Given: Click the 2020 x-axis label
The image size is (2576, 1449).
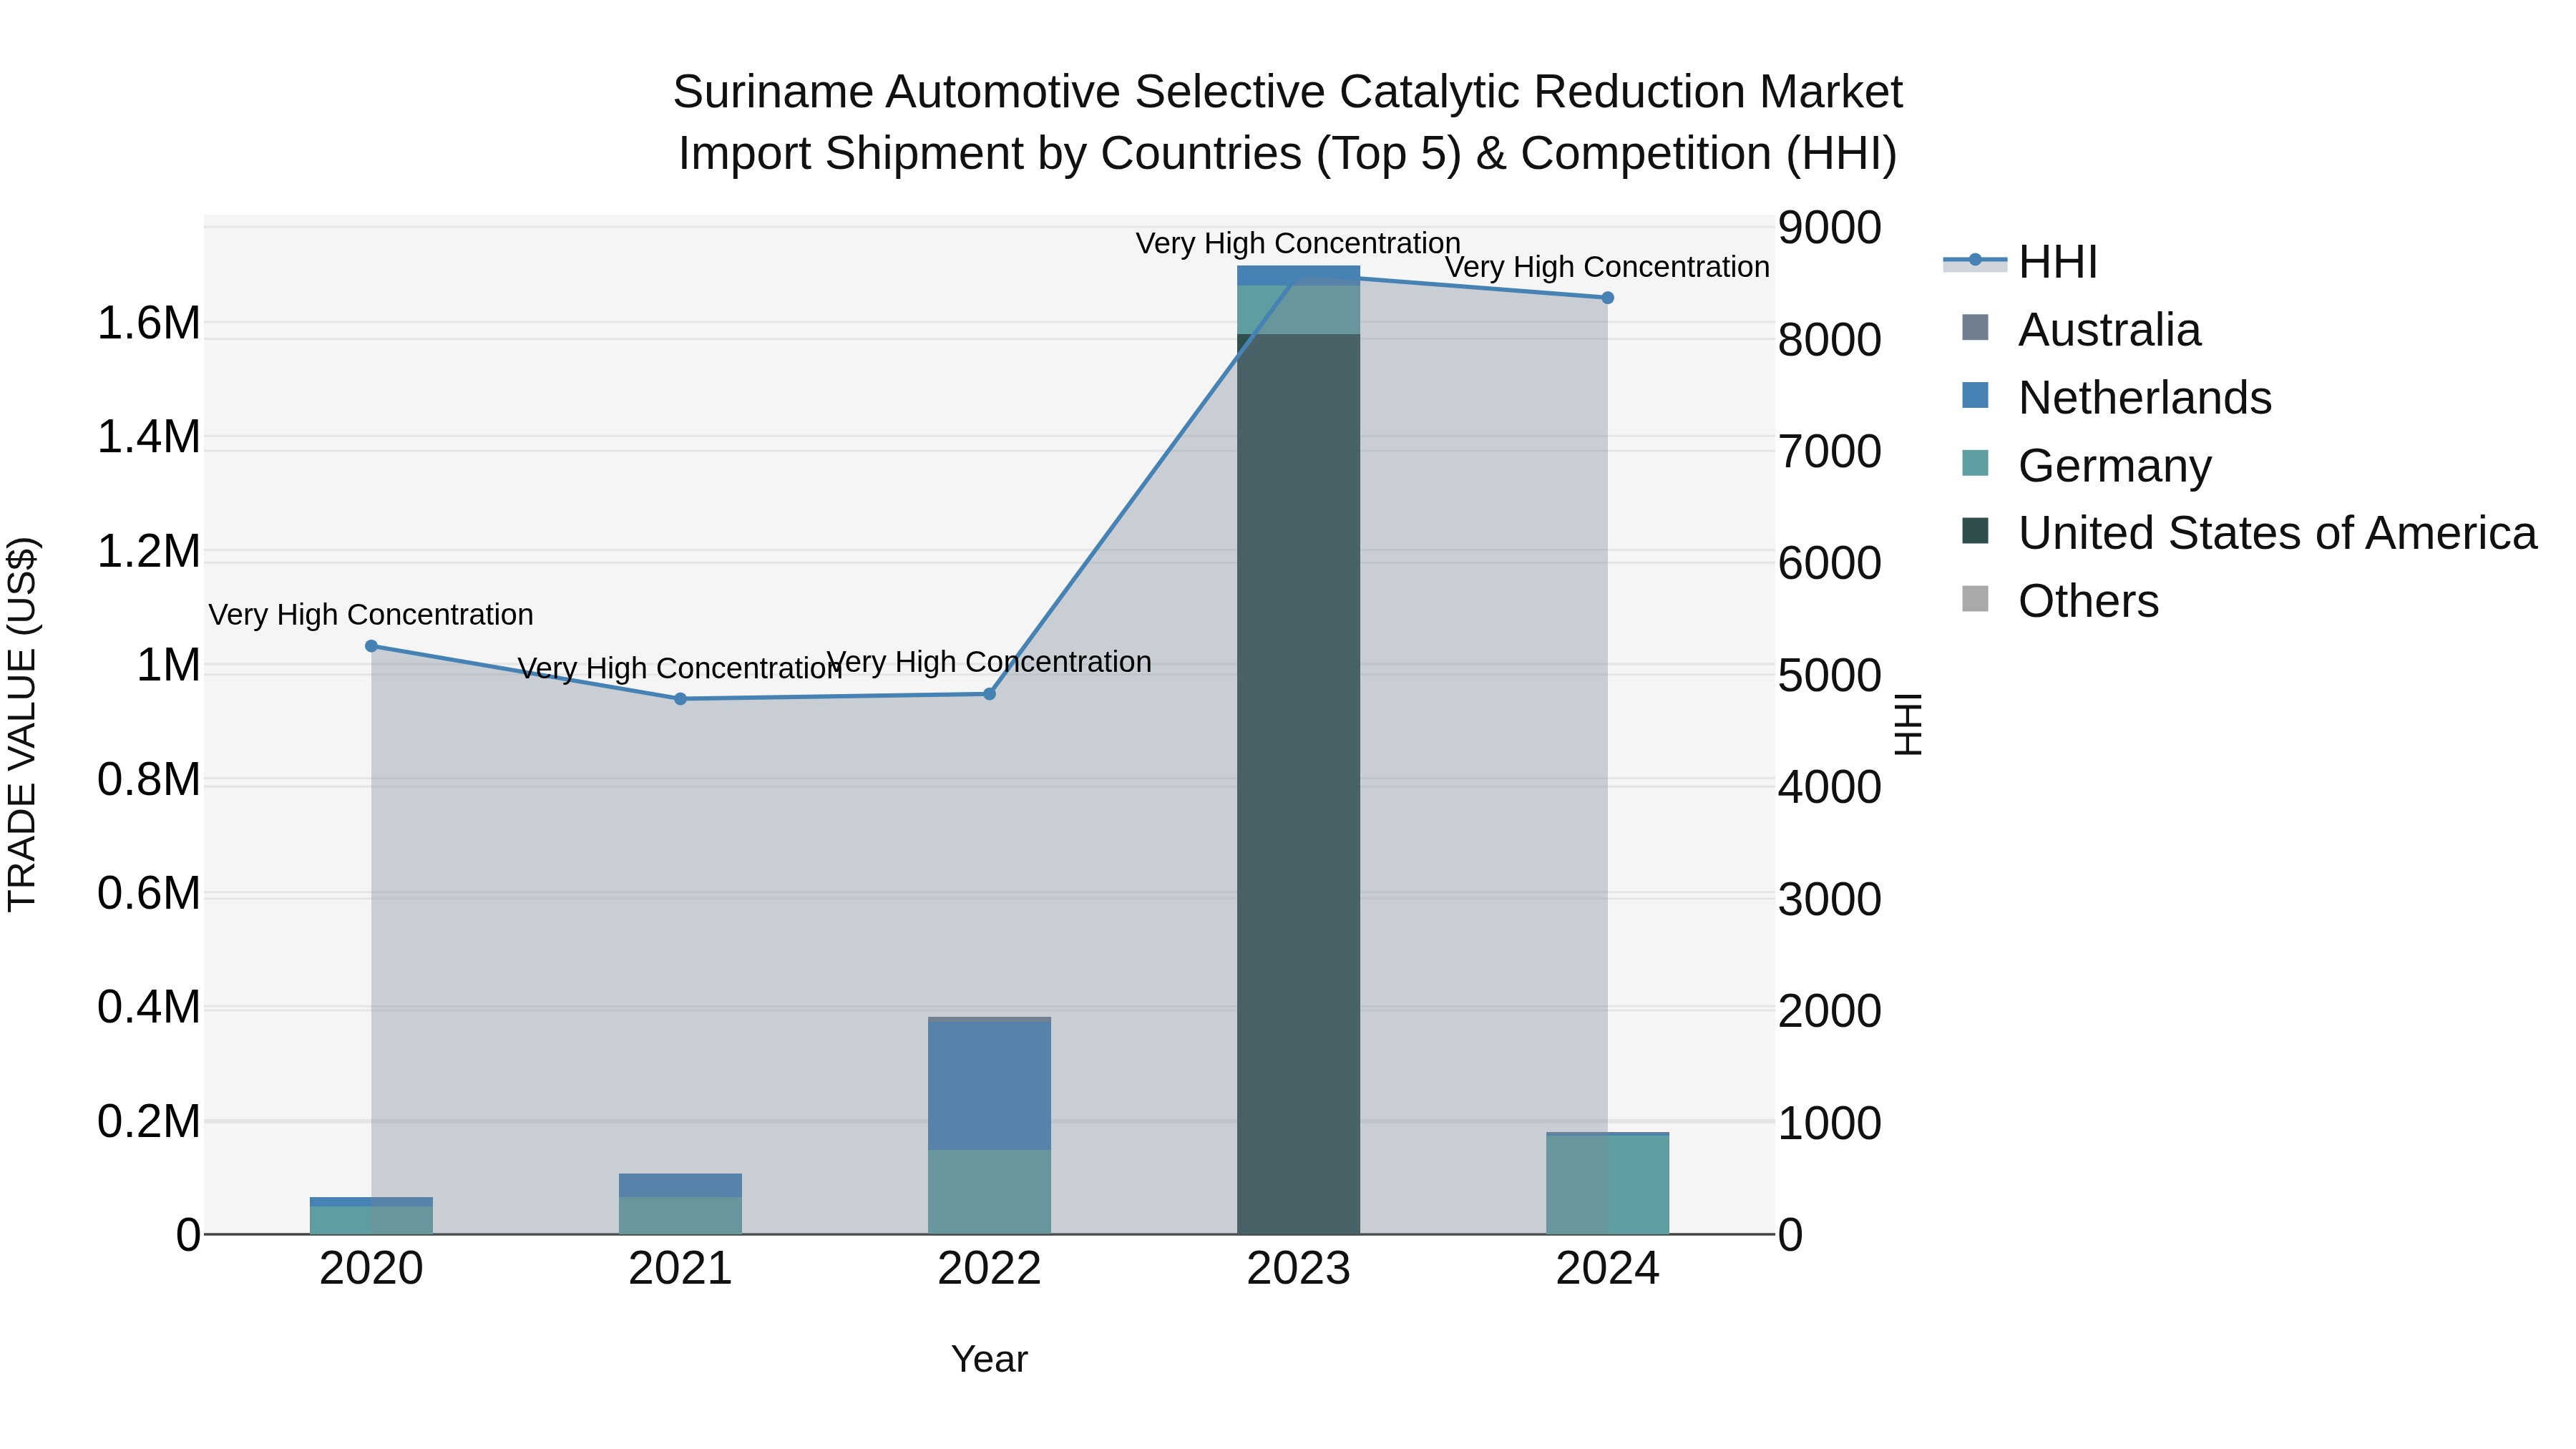Looking at the screenshot, I should [371, 1269].
